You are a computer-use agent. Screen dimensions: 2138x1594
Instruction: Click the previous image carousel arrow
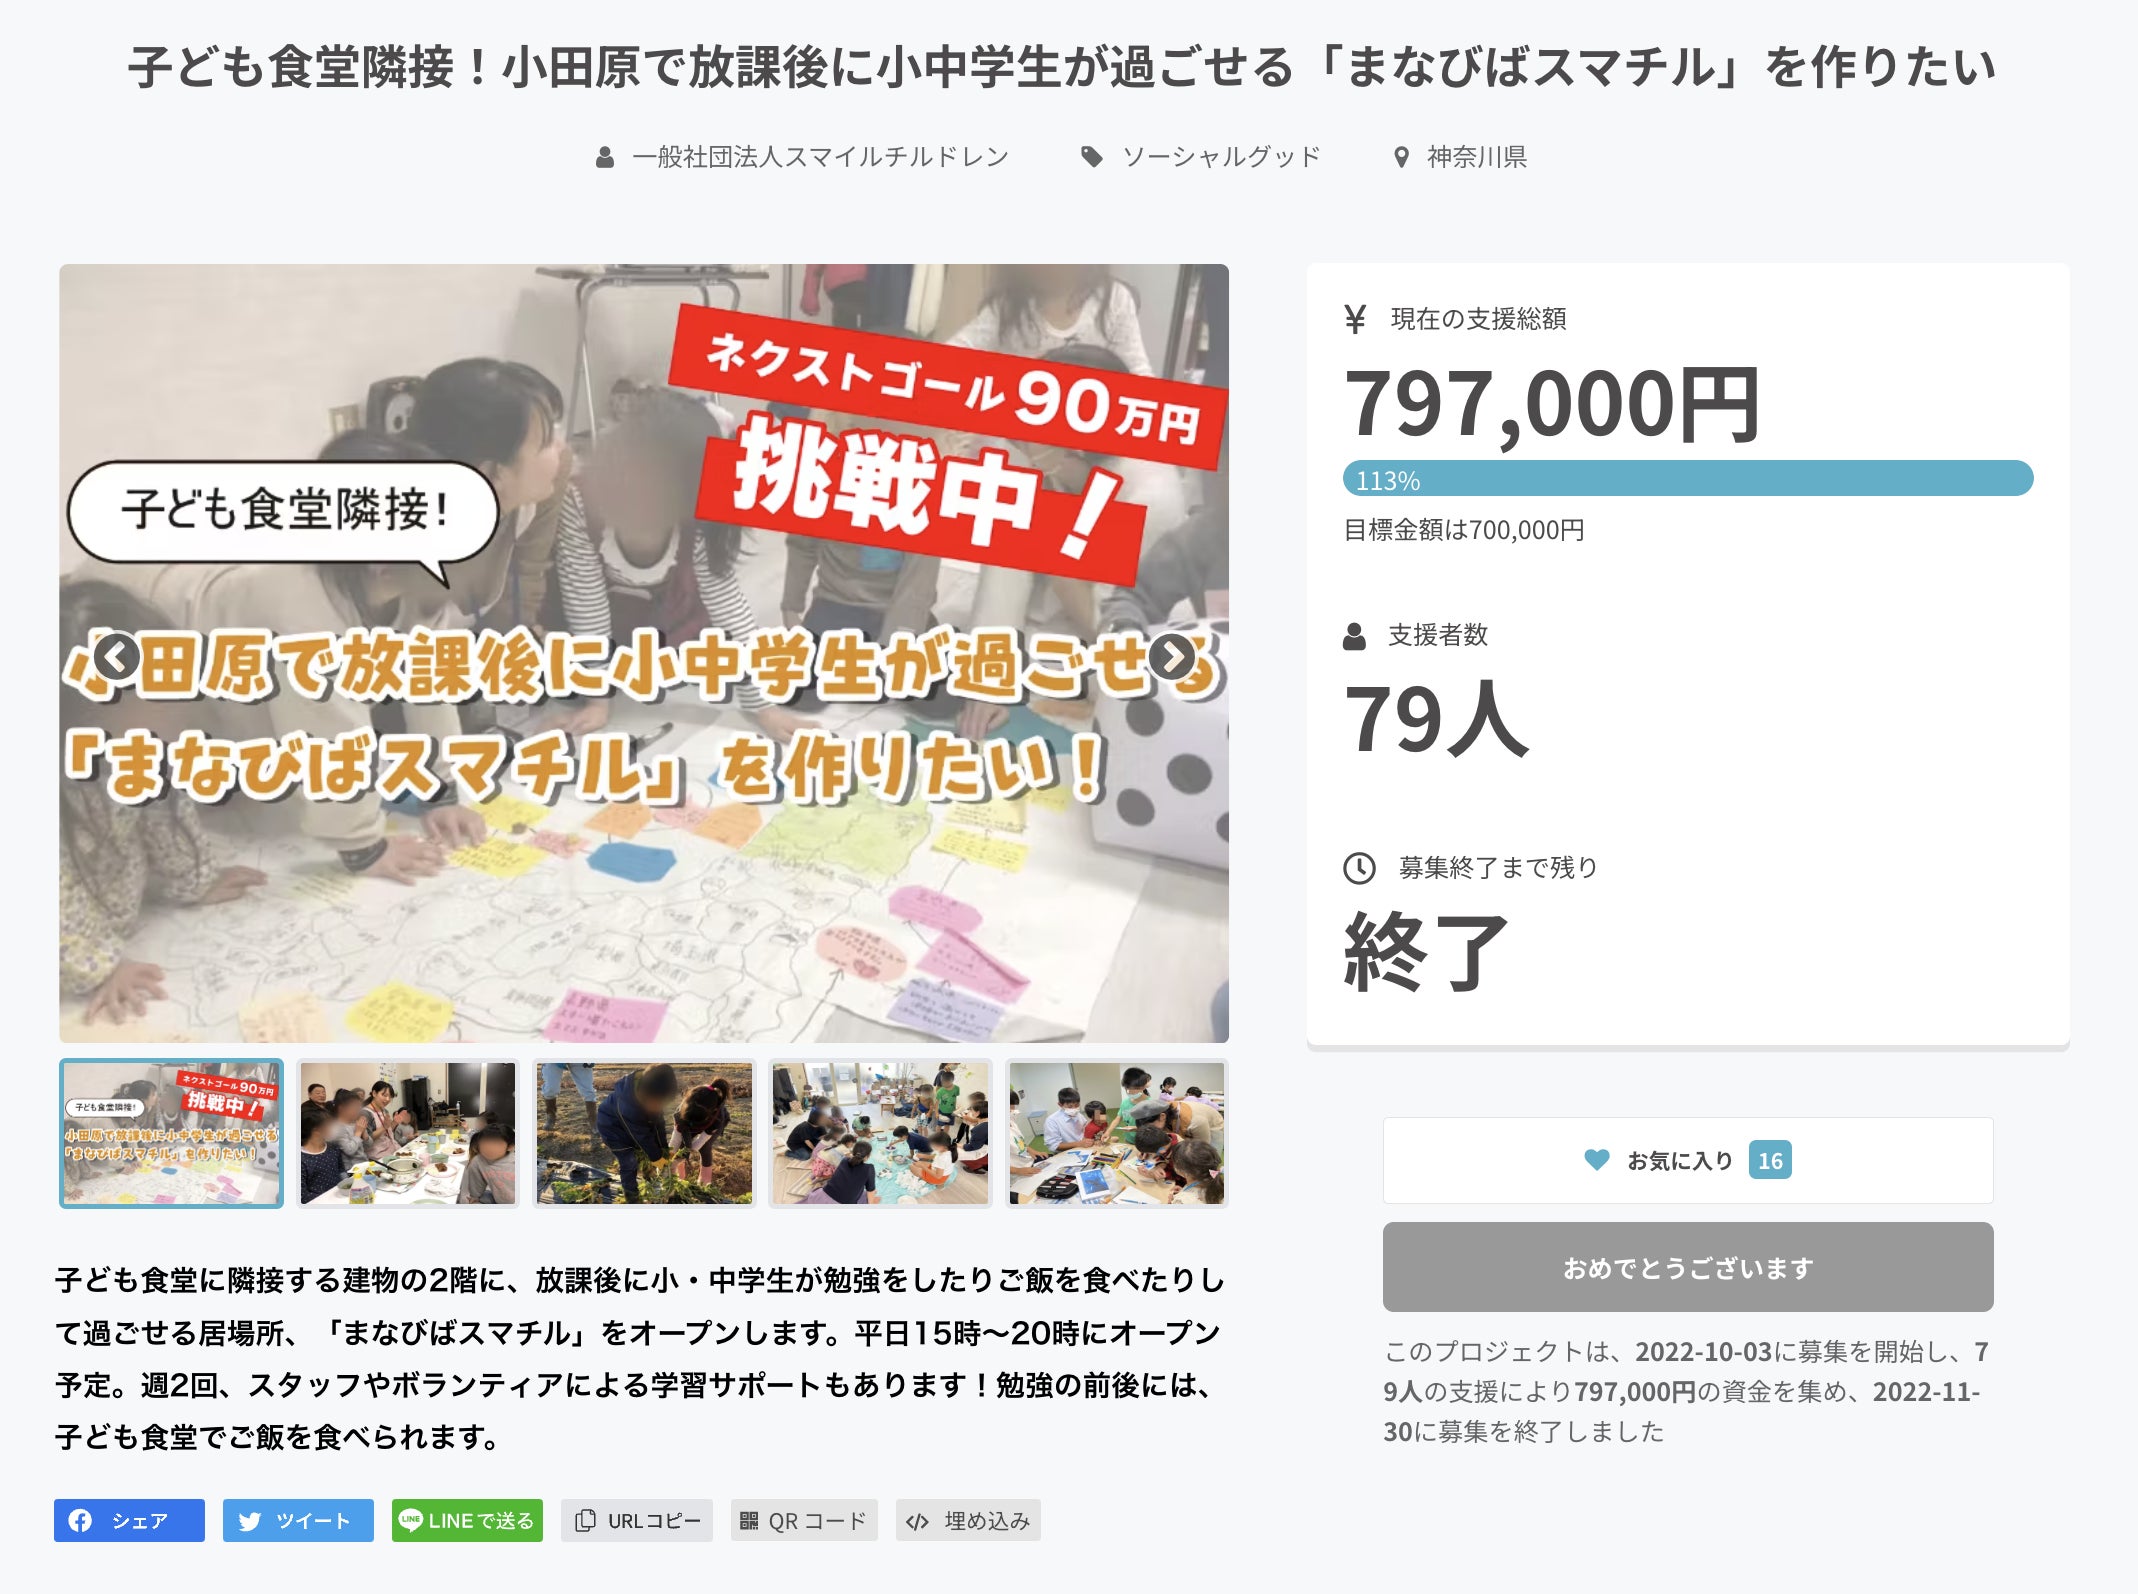(116, 657)
